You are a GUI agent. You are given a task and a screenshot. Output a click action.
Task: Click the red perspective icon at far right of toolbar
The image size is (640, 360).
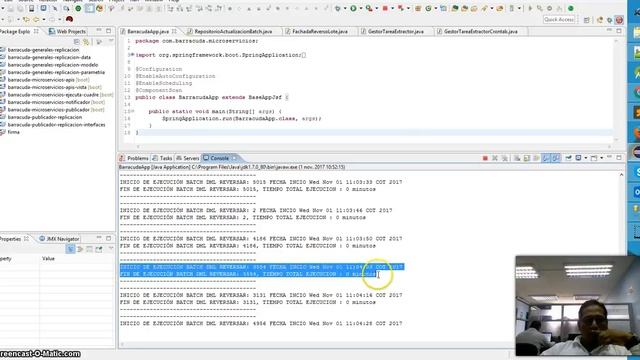coord(619,20)
